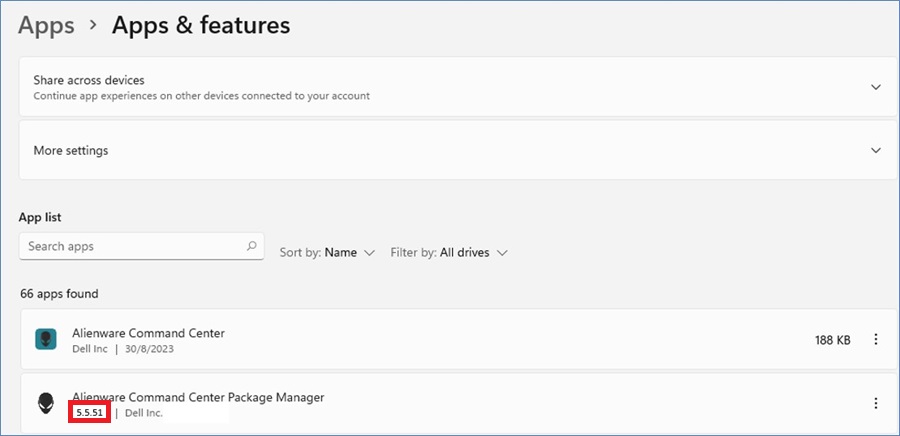Select the Alienware Command Center name text

pos(149,333)
